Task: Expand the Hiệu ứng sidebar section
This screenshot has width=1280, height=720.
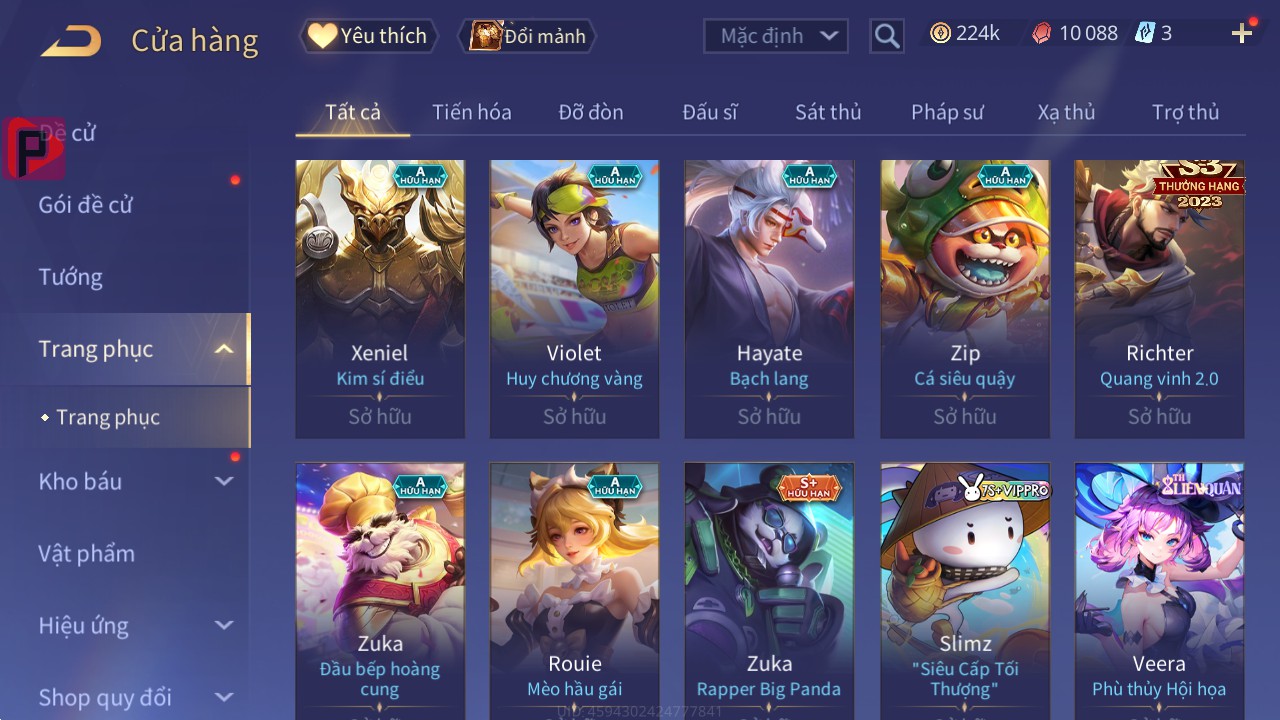Action: coord(224,625)
